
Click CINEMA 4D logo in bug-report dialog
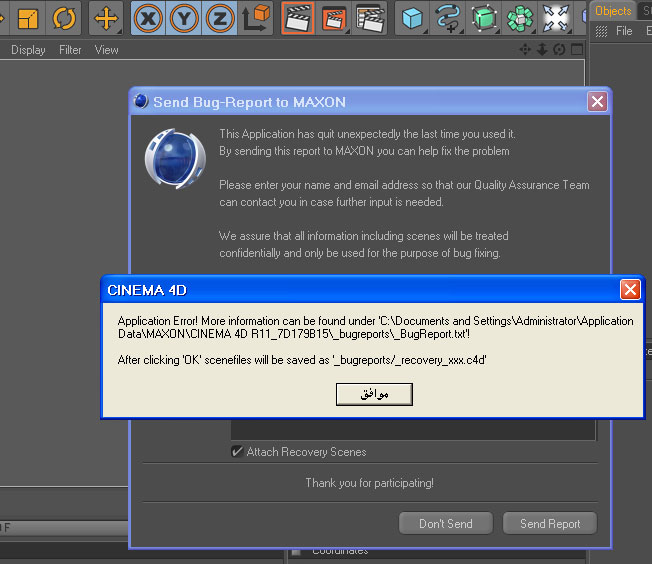[x=175, y=158]
